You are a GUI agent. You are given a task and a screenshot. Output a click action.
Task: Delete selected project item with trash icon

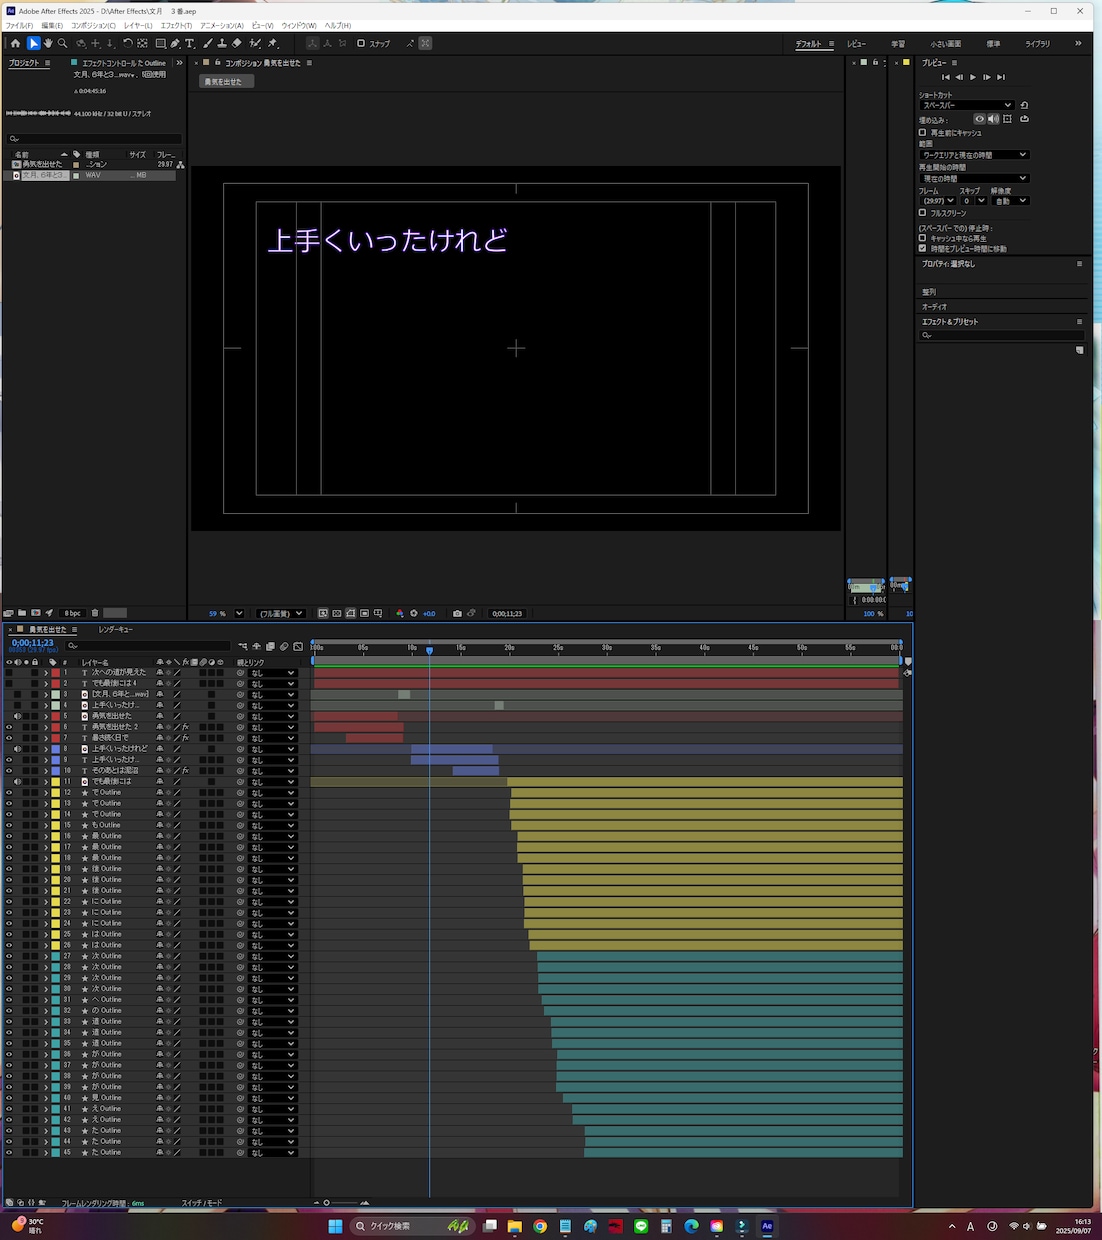tap(95, 613)
